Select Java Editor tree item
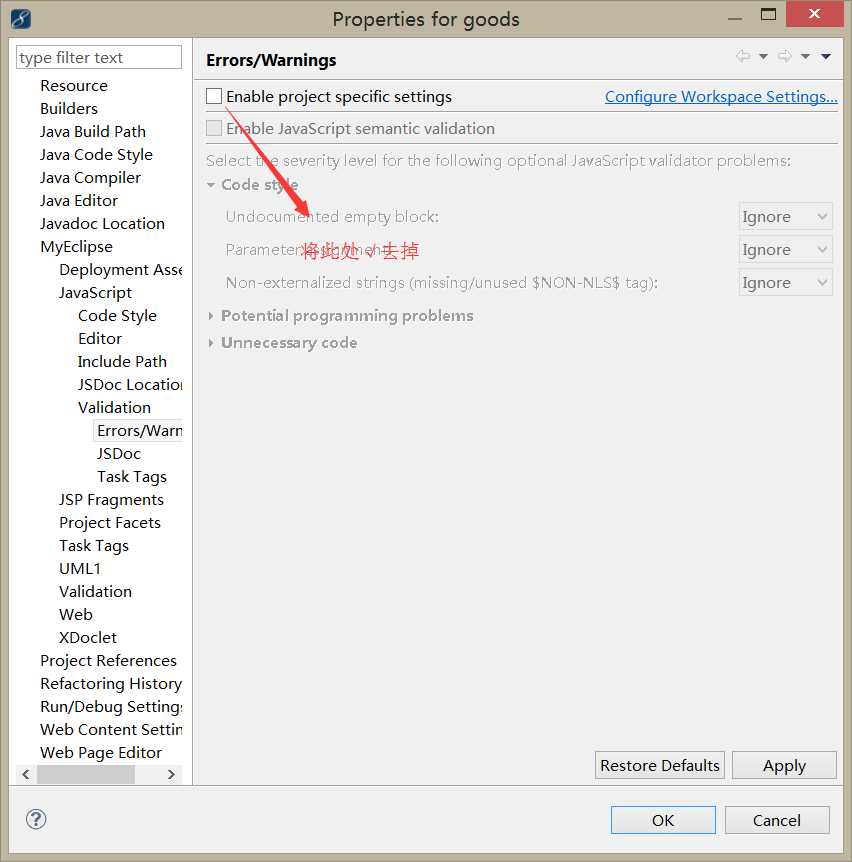 [79, 201]
